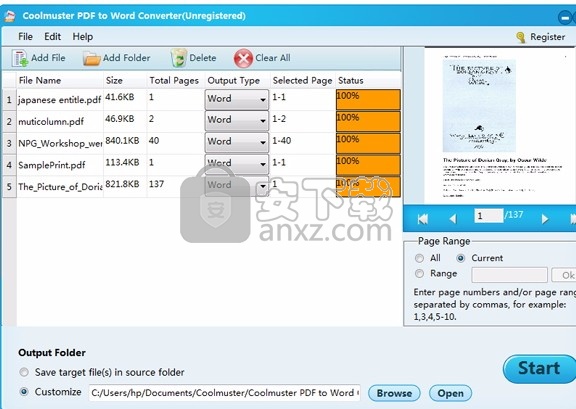Open Output Type dropdown for The_Picture_of_Dorian file
The width and height of the screenshot is (576, 409).
coord(237,186)
